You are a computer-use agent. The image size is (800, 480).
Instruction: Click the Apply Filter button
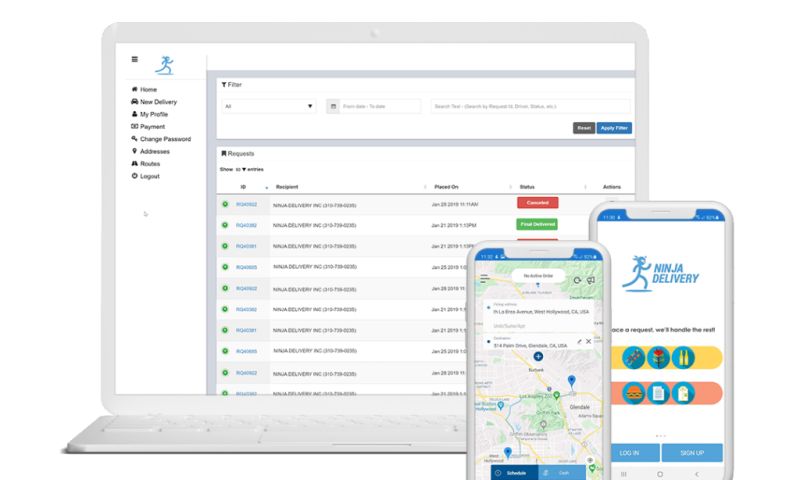click(x=614, y=128)
